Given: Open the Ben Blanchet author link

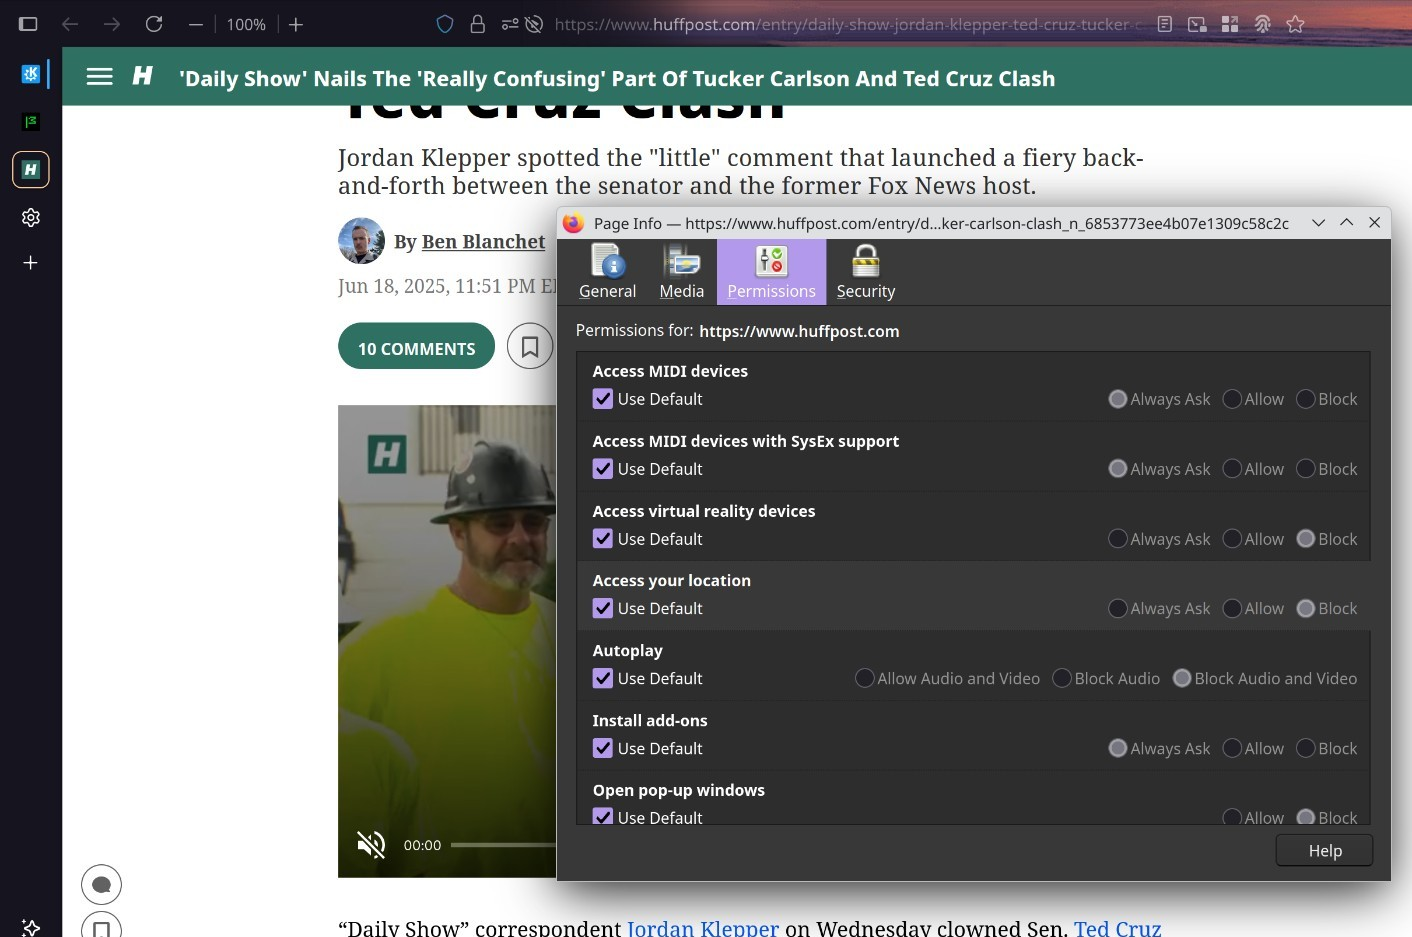Looking at the screenshot, I should [x=484, y=242].
